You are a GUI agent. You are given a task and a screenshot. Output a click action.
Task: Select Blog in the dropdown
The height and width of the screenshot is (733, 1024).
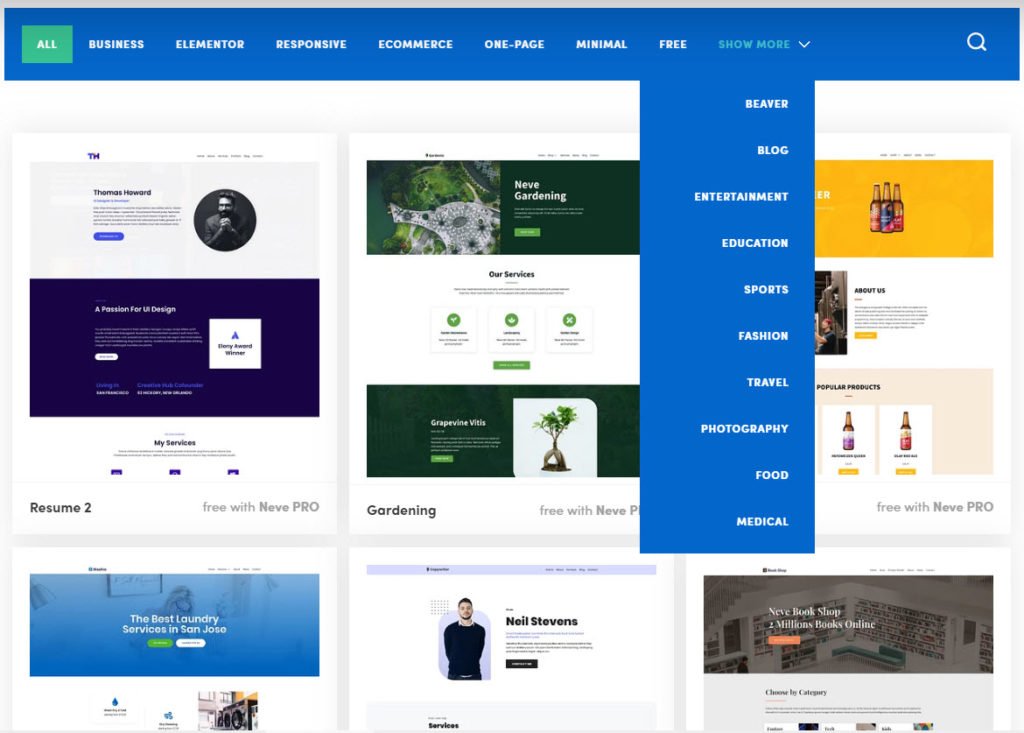tap(773, 150)
